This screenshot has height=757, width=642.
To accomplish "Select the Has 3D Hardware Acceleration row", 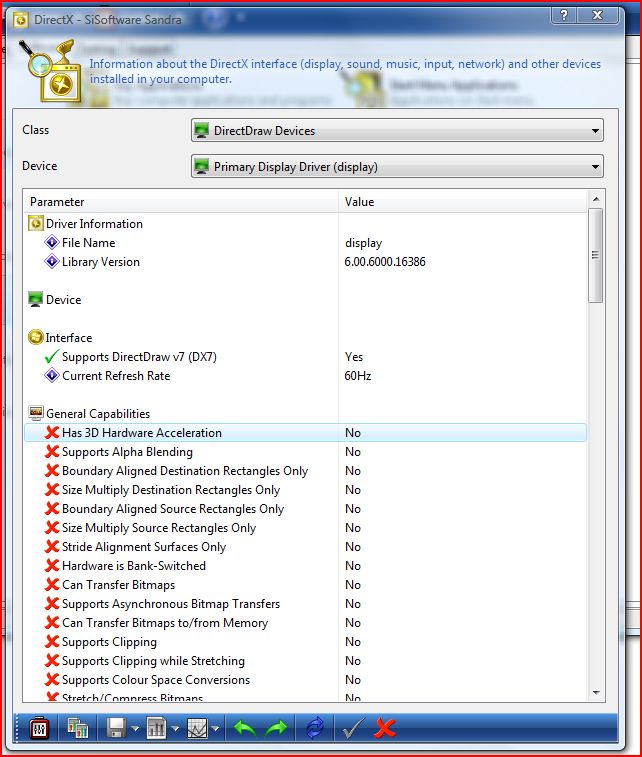I will point(306,433).
